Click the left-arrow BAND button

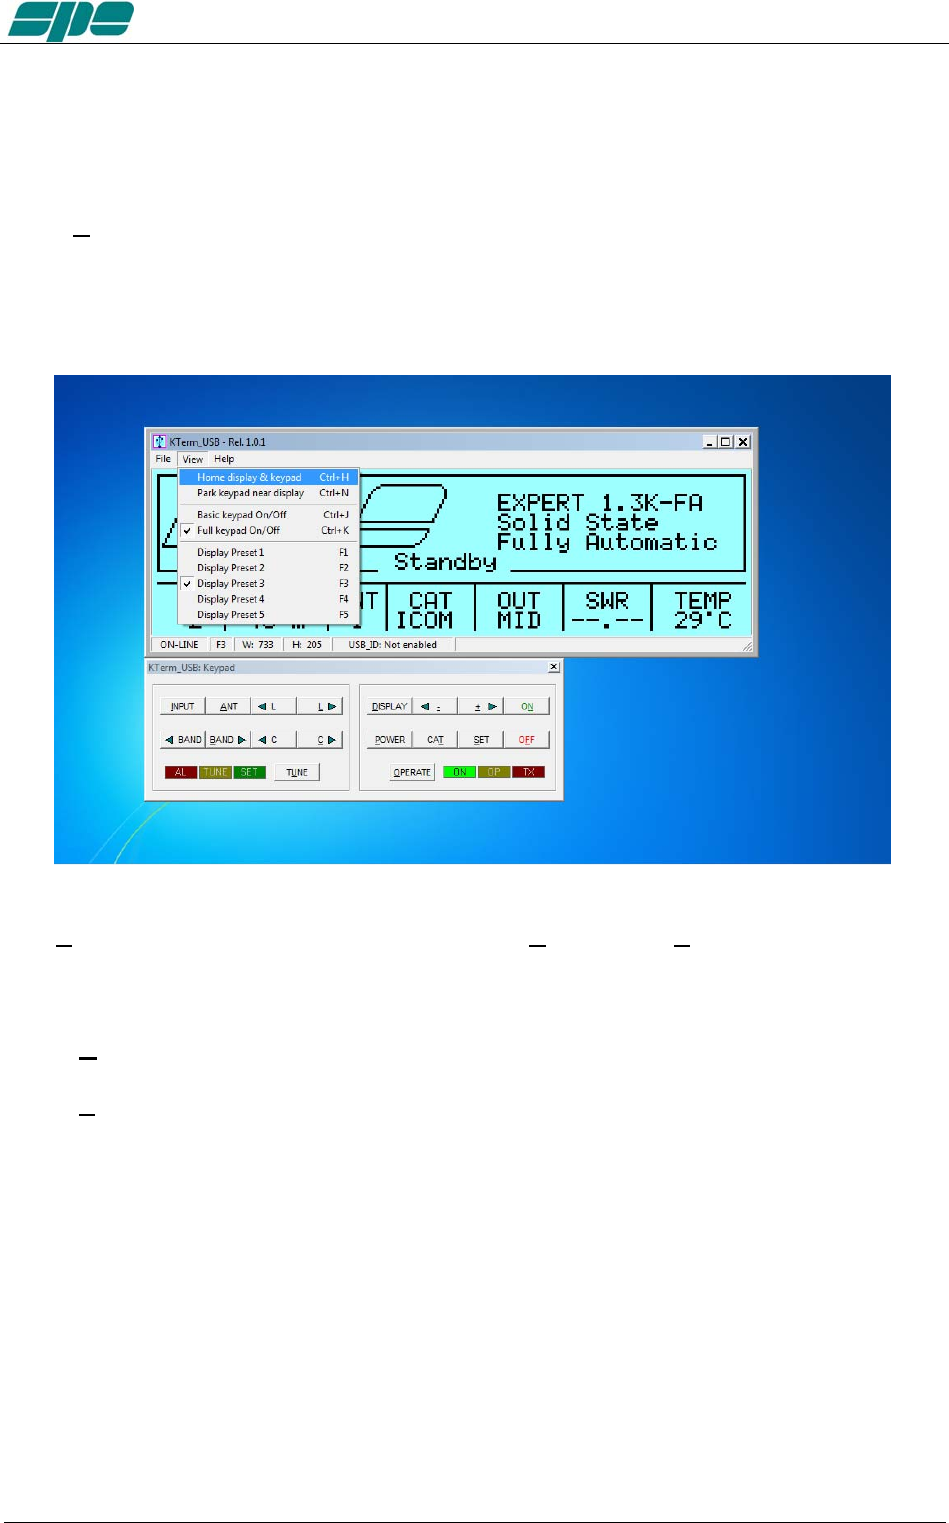[183, 740]
